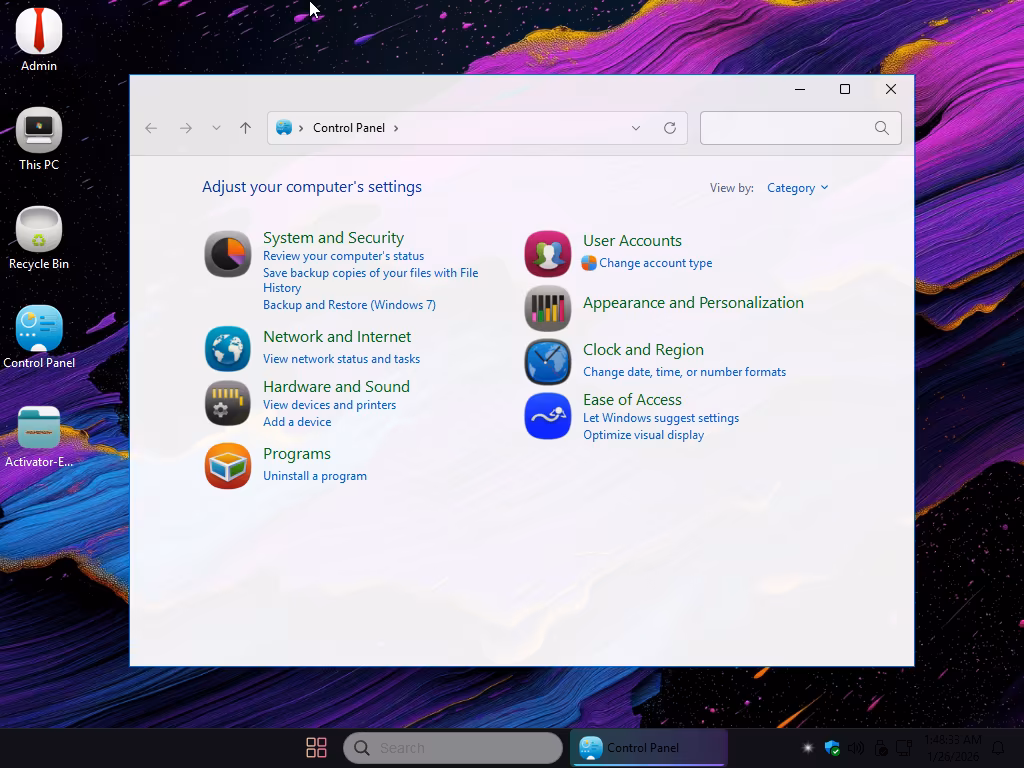Expand the address bar history dropdown
1024x768 pixels.
coord(636,128)
